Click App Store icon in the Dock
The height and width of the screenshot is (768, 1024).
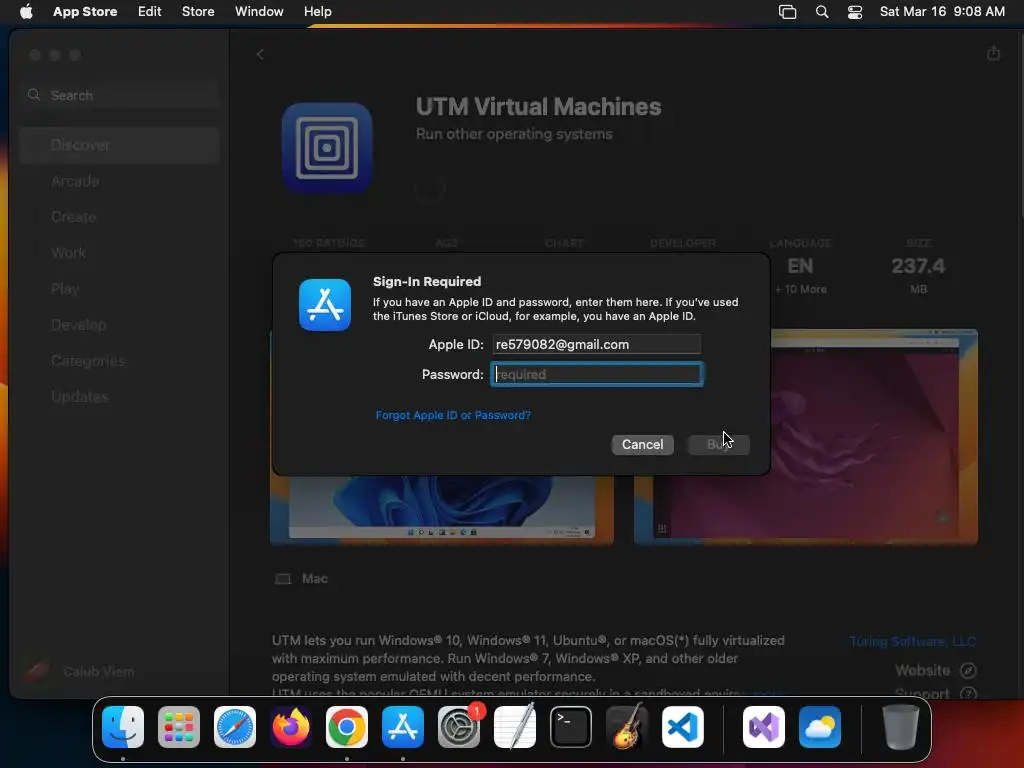pos(403,727)
